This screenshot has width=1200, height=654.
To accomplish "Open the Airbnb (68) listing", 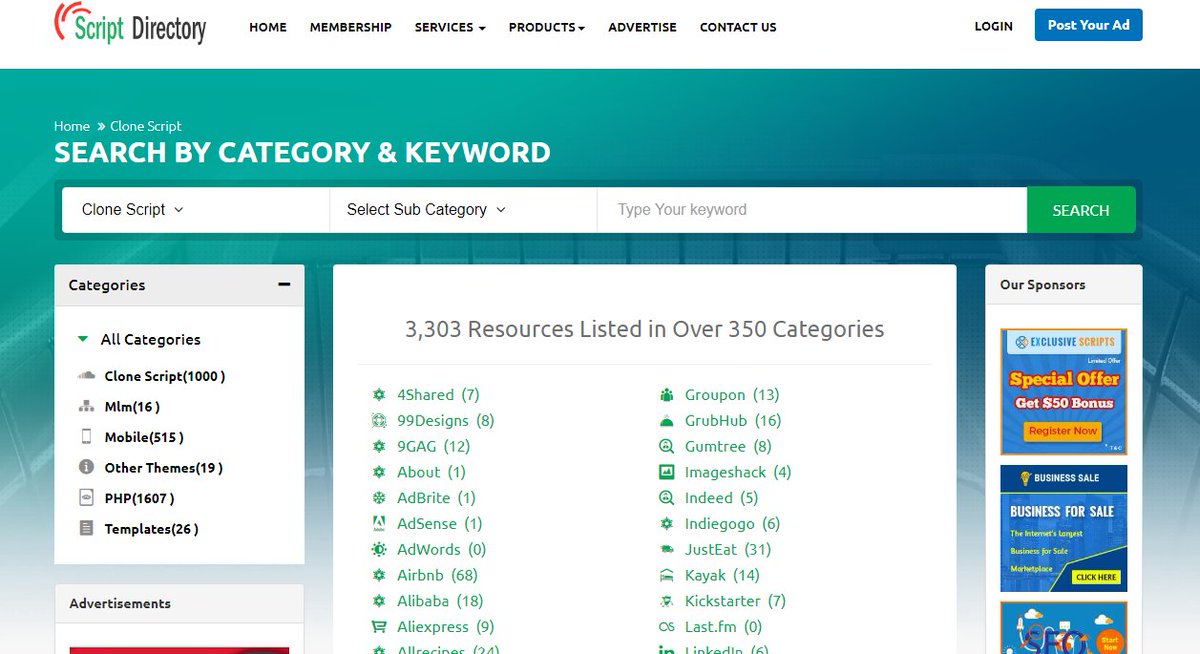I will (437, 576).
